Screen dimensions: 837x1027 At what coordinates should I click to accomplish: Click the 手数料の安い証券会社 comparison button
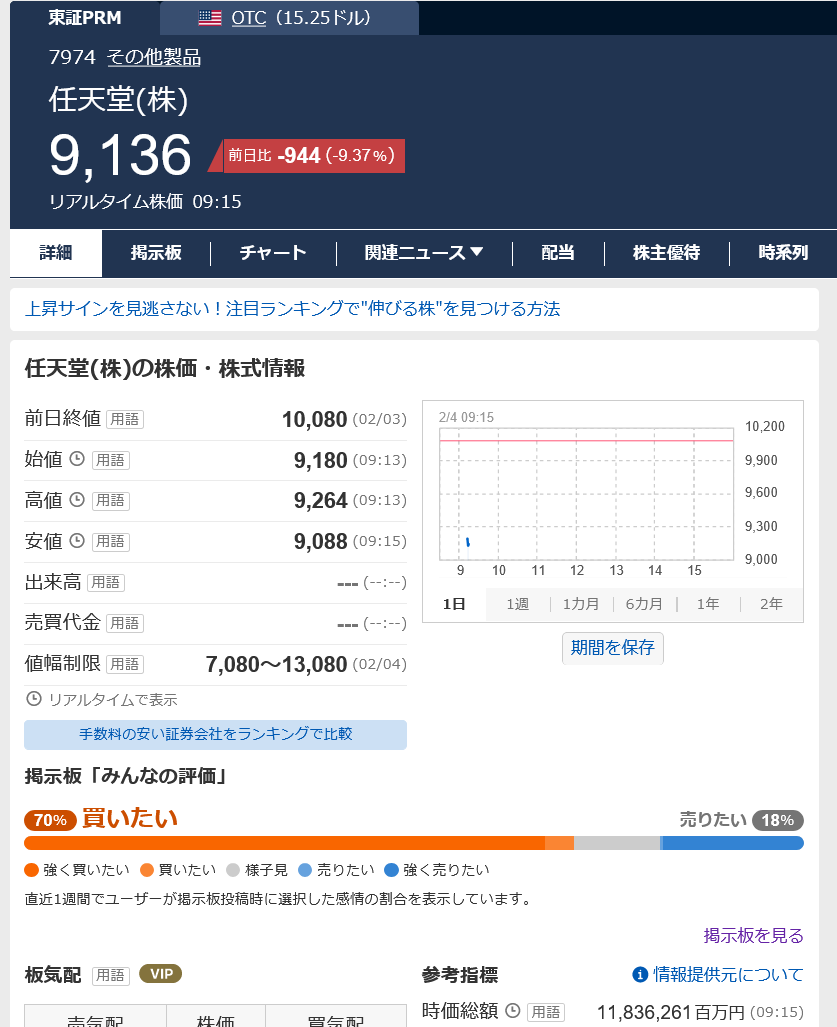(x=215, y=734)
